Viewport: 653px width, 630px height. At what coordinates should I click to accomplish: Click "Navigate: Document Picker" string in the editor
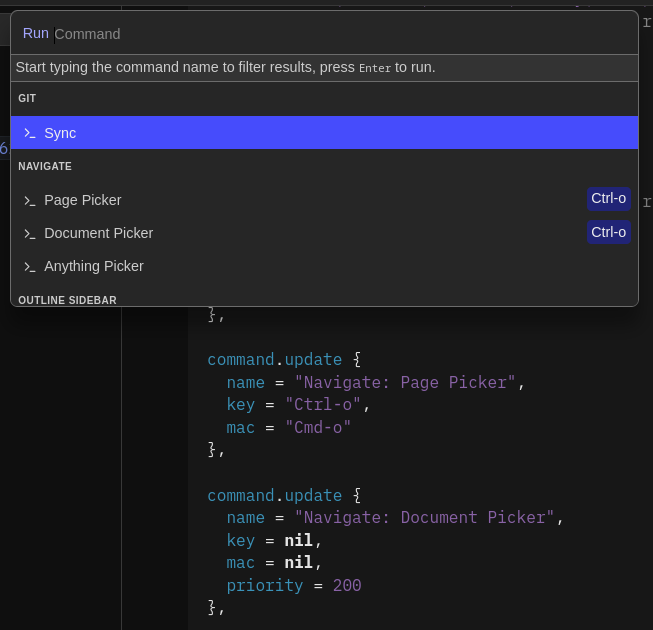(424, 517)
